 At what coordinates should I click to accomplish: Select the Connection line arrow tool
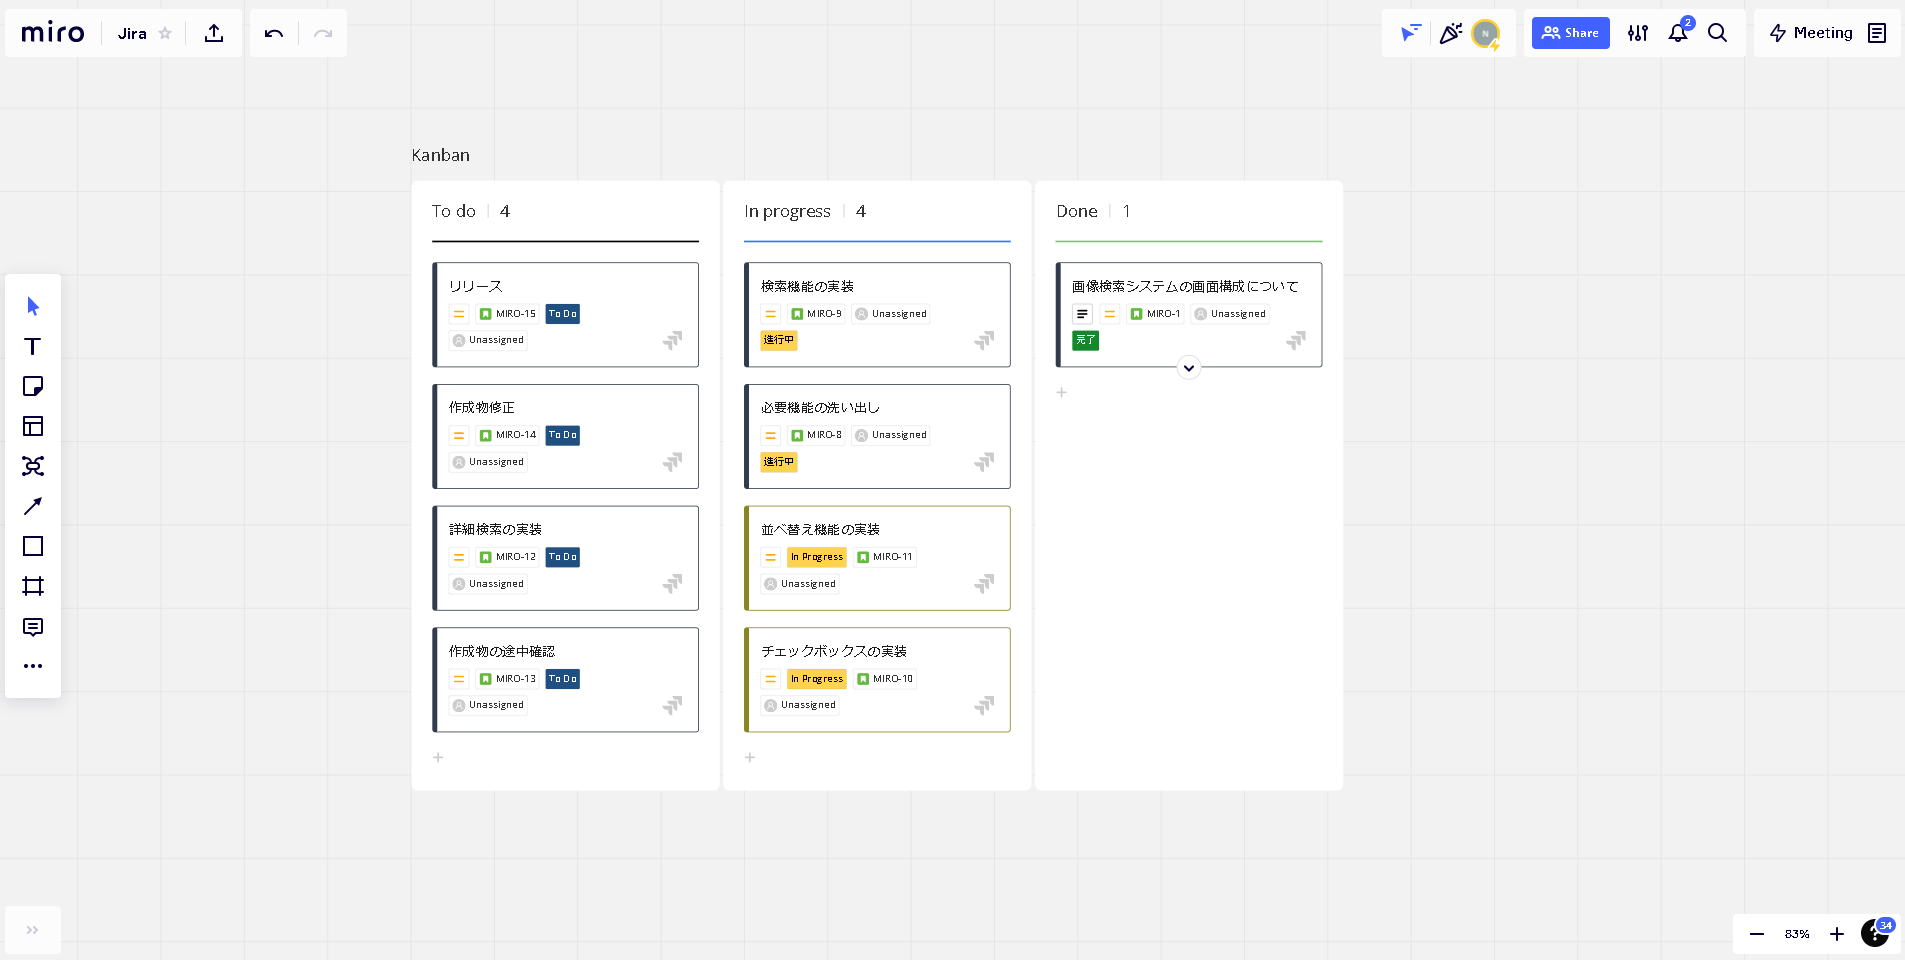point(33,506)
